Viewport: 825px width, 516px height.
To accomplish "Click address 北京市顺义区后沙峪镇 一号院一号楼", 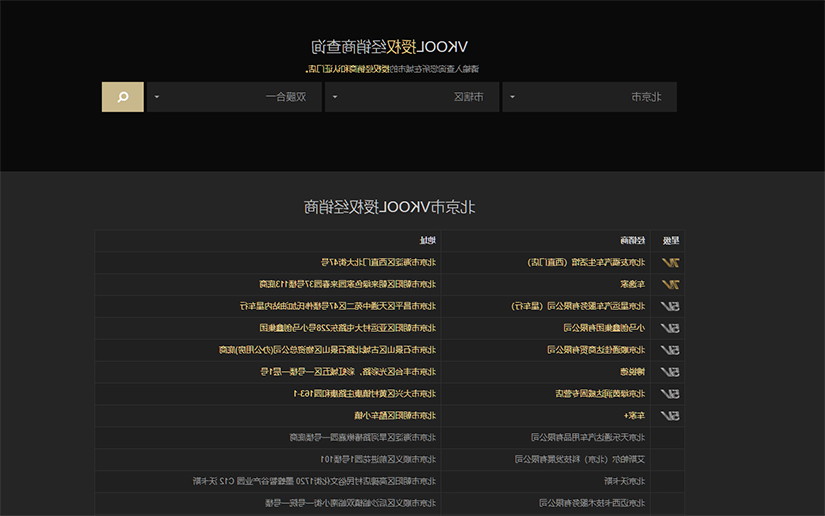I will point(350,503).
